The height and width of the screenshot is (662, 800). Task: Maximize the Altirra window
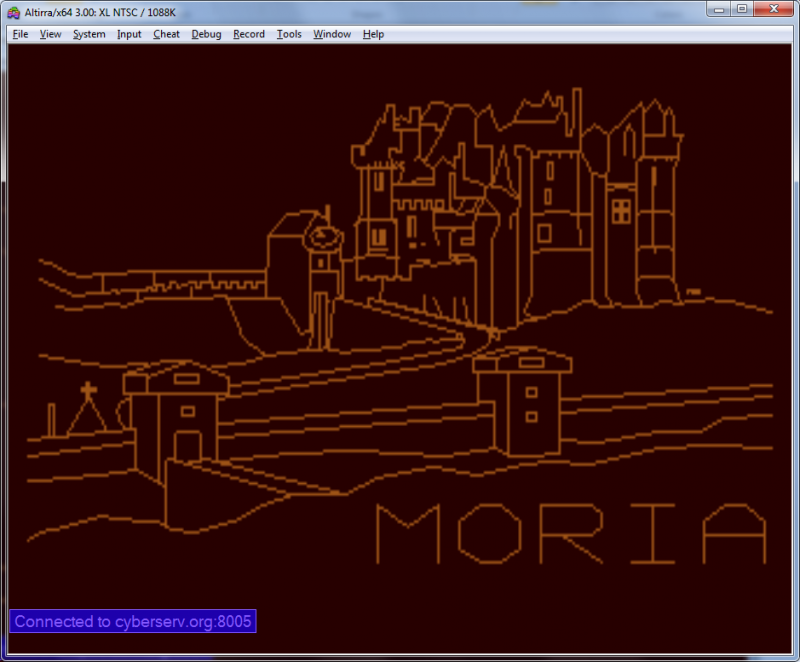pos(742,9)
